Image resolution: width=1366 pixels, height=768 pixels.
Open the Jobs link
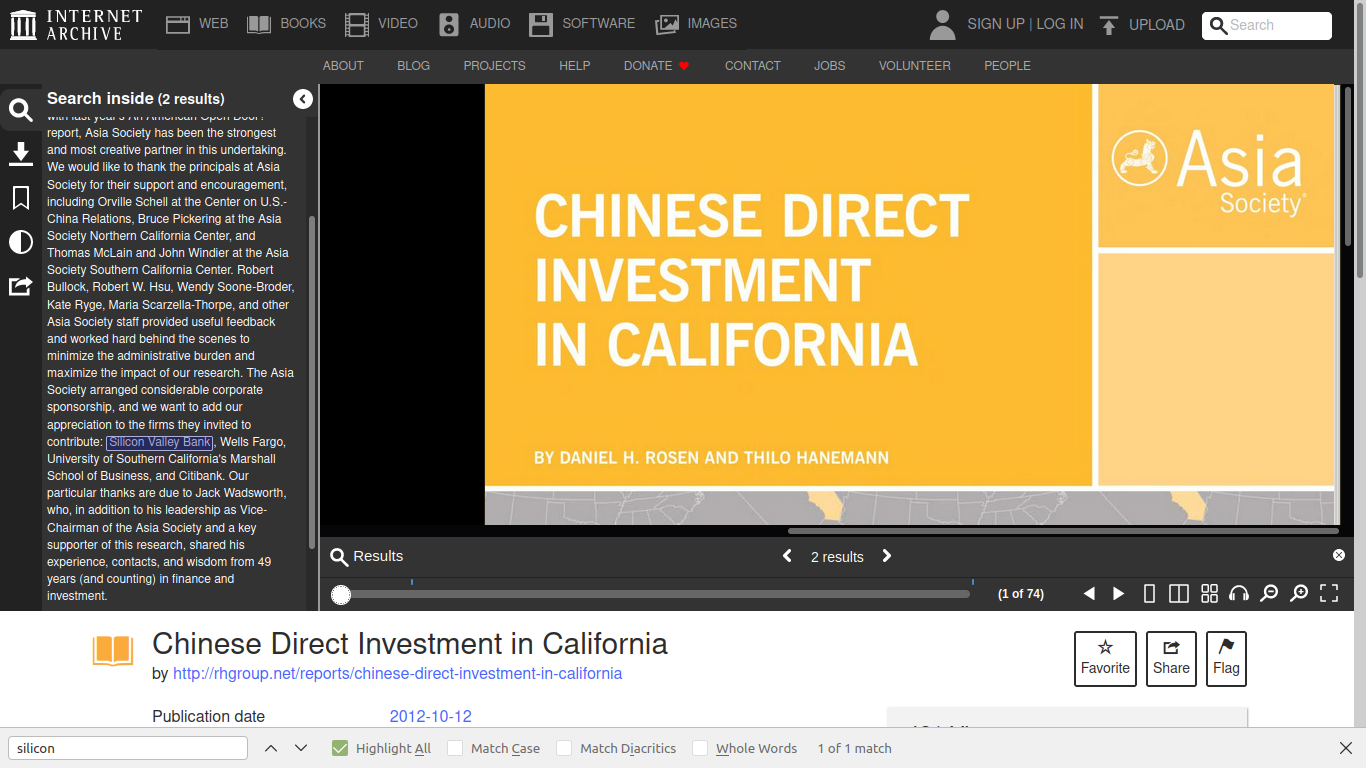point(830,65)
